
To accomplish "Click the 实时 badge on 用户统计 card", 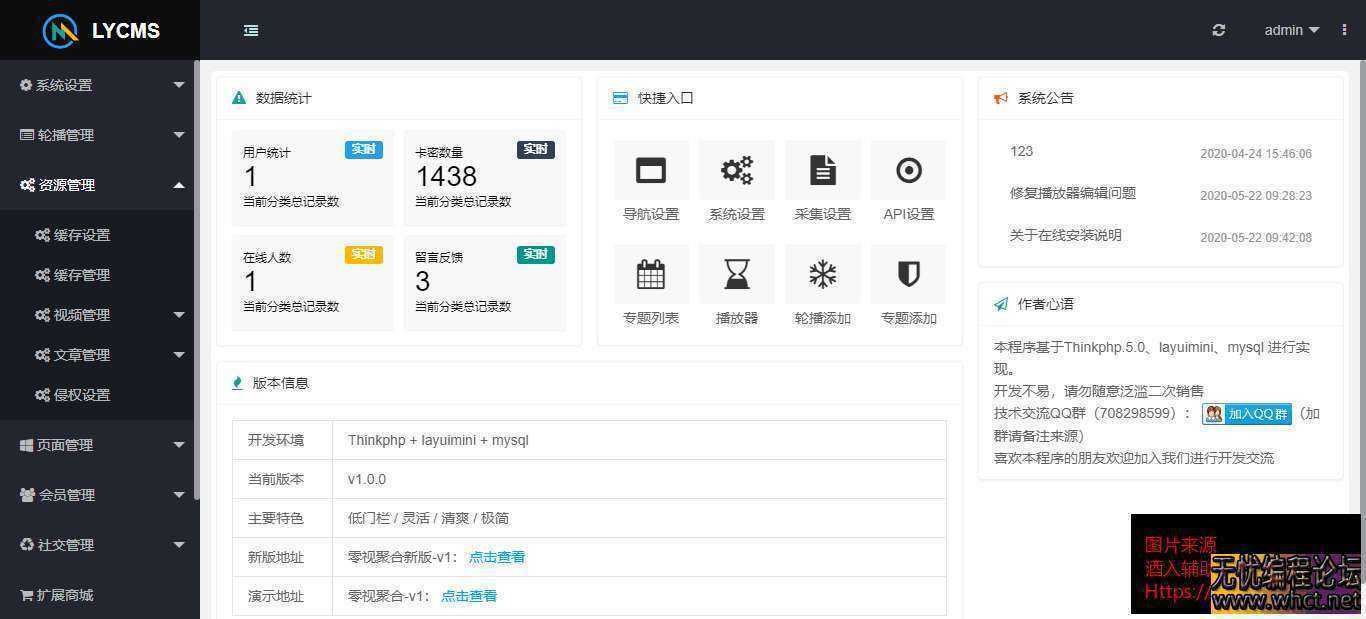I will (363, 148).
